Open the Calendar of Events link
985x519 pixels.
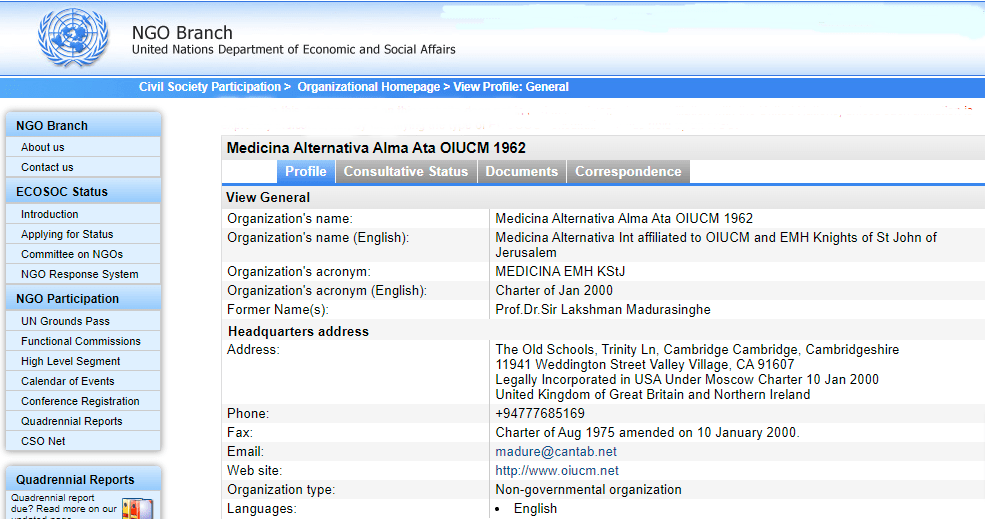coord(68,381)
